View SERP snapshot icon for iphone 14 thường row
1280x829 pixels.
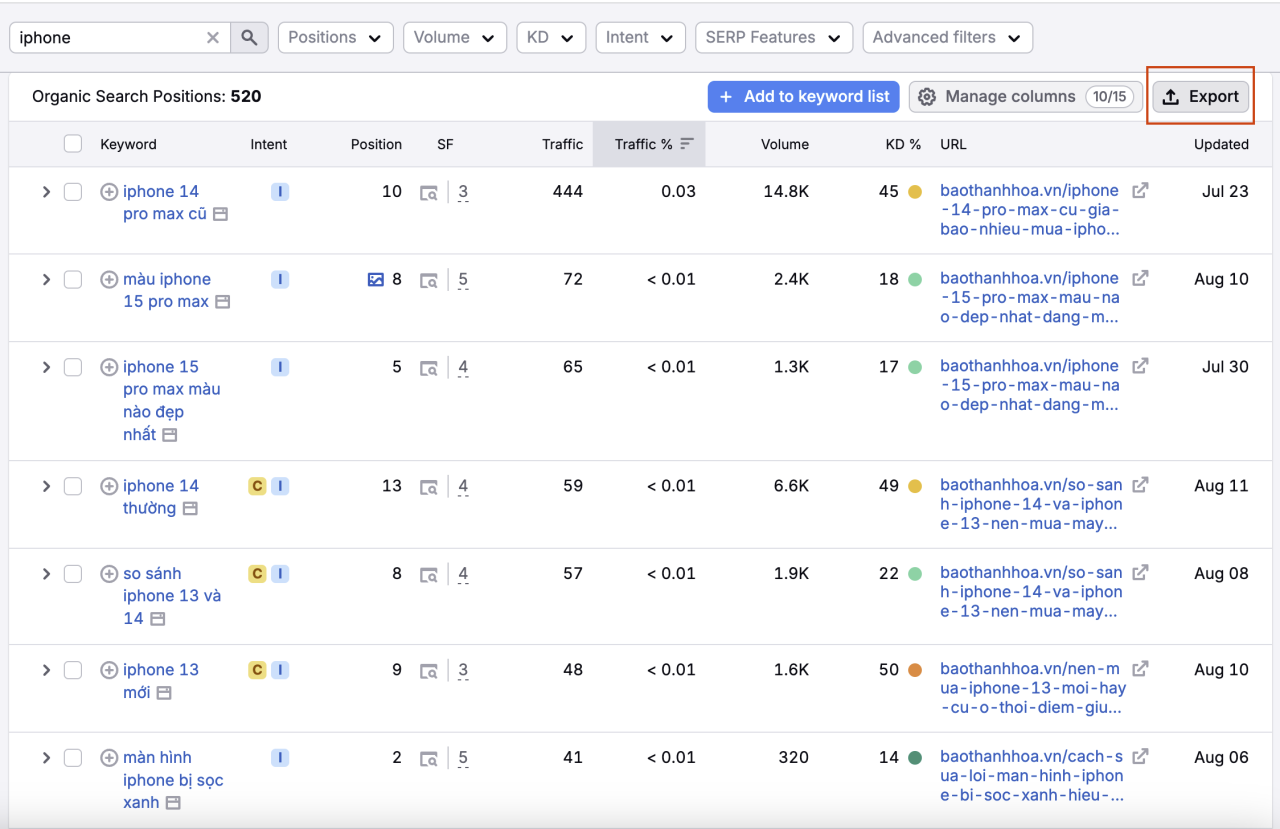tap(428, 487)
